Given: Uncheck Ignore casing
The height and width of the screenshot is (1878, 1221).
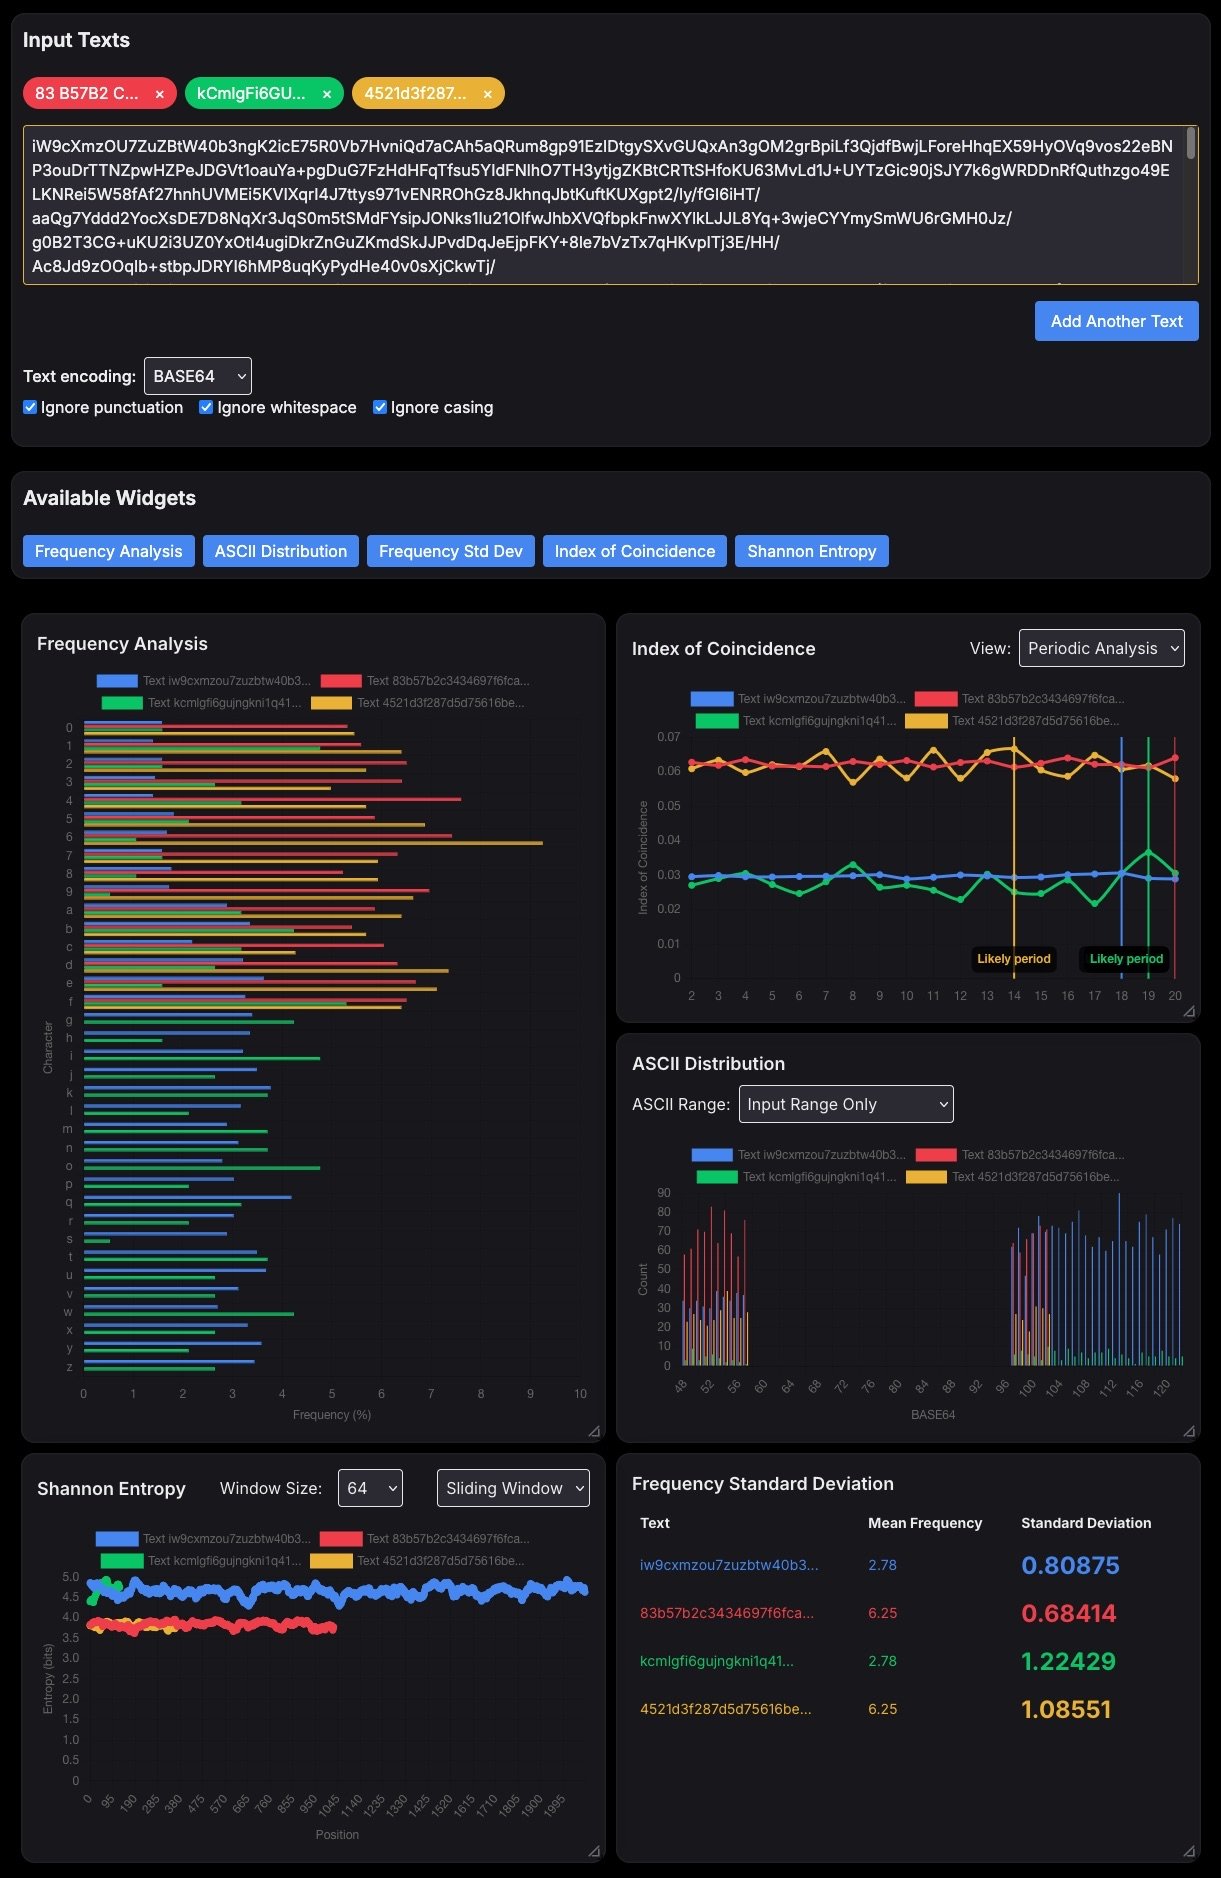Looking at the screenshot, I should (380, 407).
